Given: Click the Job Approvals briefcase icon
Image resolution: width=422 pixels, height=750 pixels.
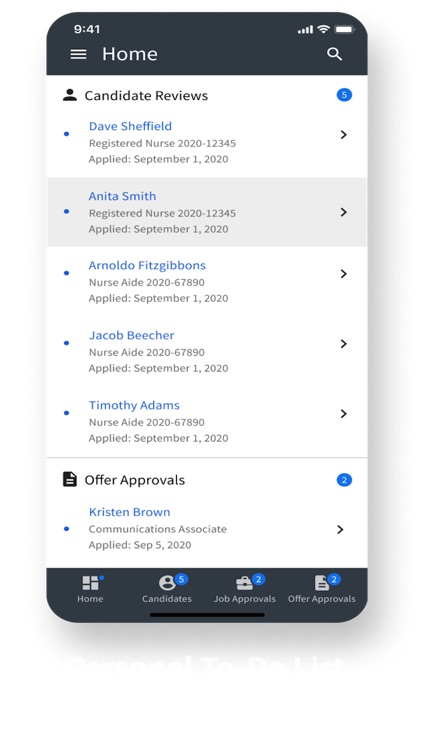Looking at the screenshot, I should [244, 583].
